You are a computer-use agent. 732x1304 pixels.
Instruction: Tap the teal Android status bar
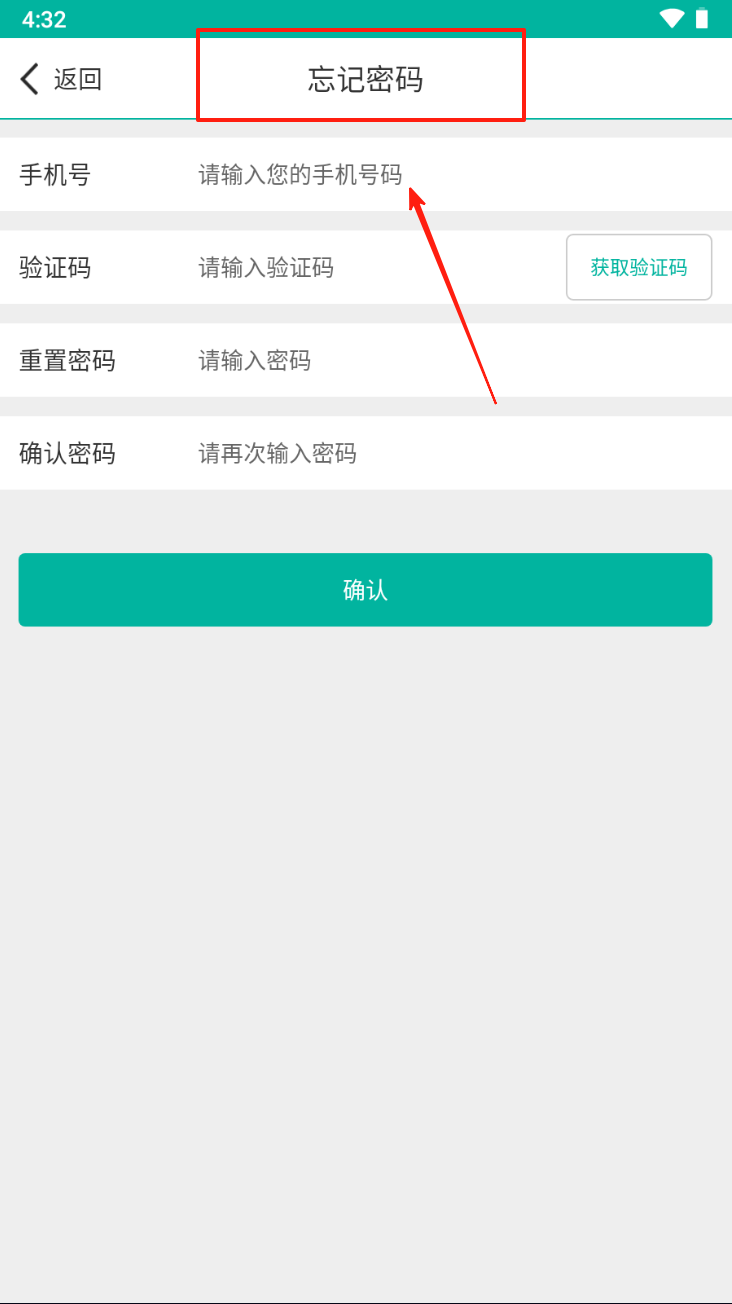coord(366,19)
